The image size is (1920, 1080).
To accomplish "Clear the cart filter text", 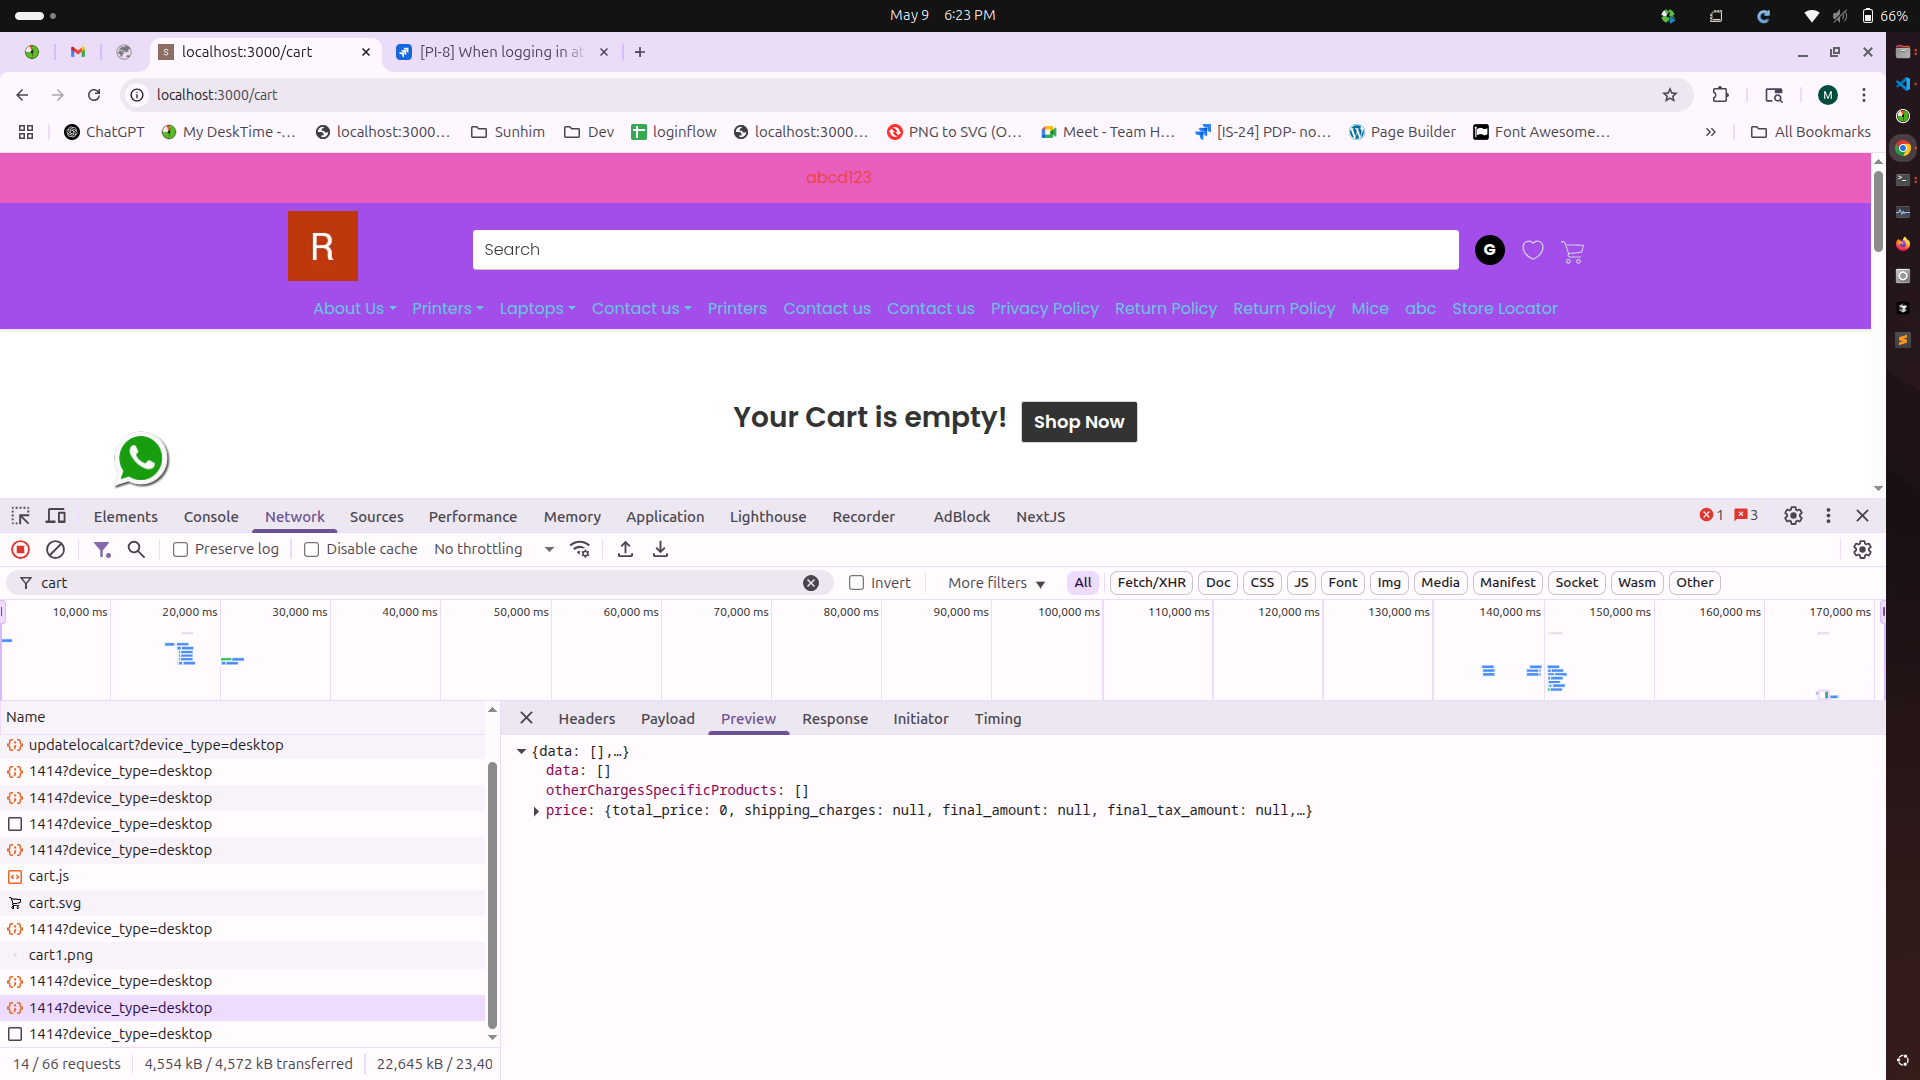I will pyautogui.click(x=811, y=583).
